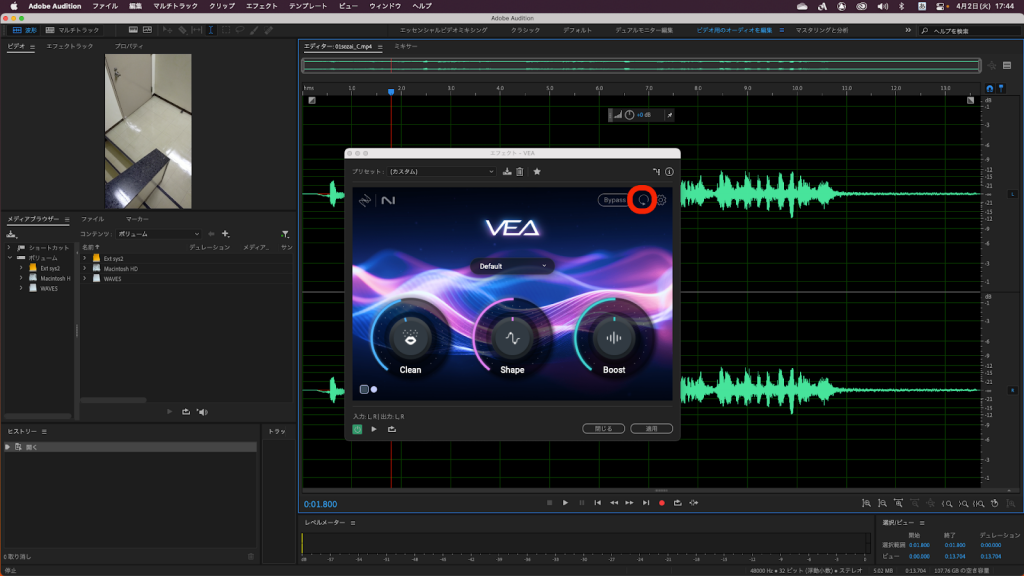Expand Macintosh HD row in file list
This screenshot has width=1024, height=576.
coord(85,268)
